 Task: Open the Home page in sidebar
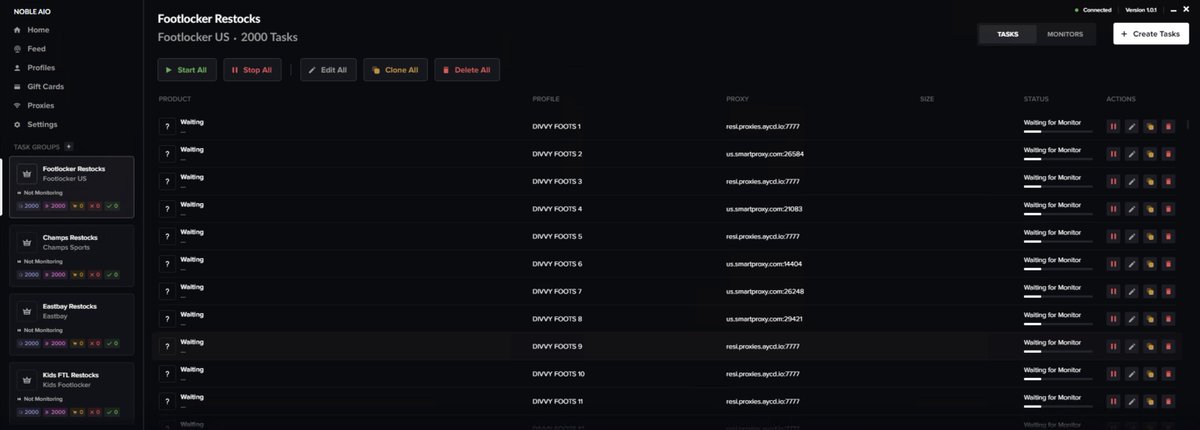(x=31, y=30)
